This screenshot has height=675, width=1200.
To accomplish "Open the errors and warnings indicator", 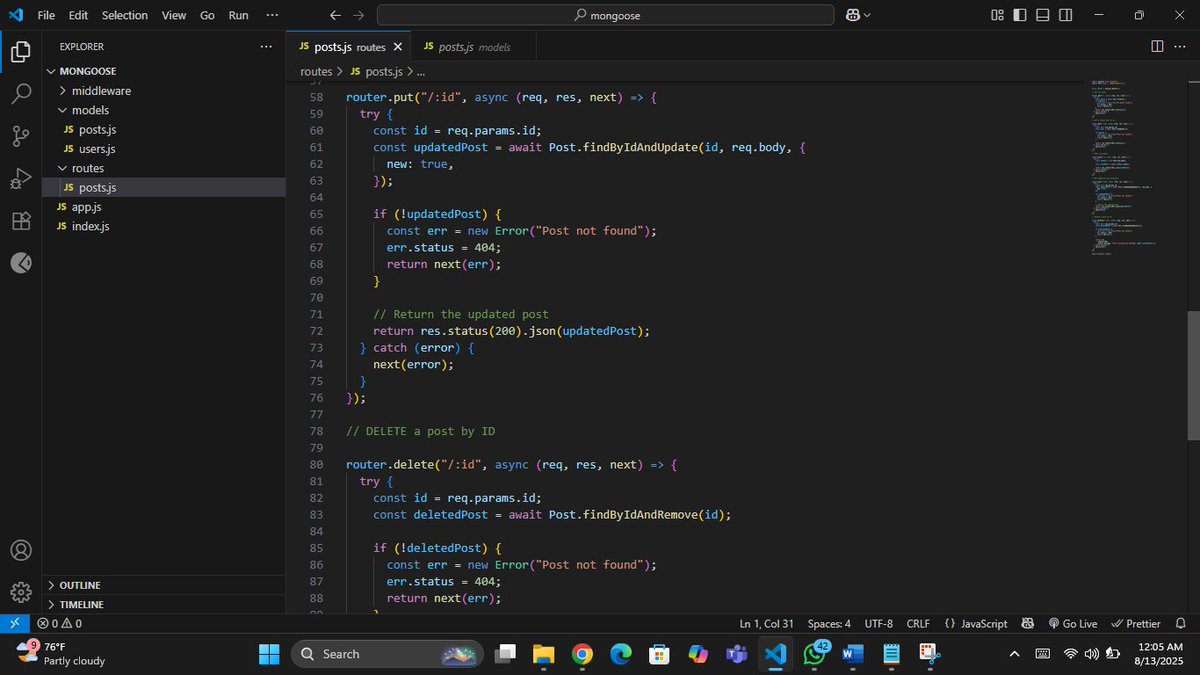I will pos(60,623).
